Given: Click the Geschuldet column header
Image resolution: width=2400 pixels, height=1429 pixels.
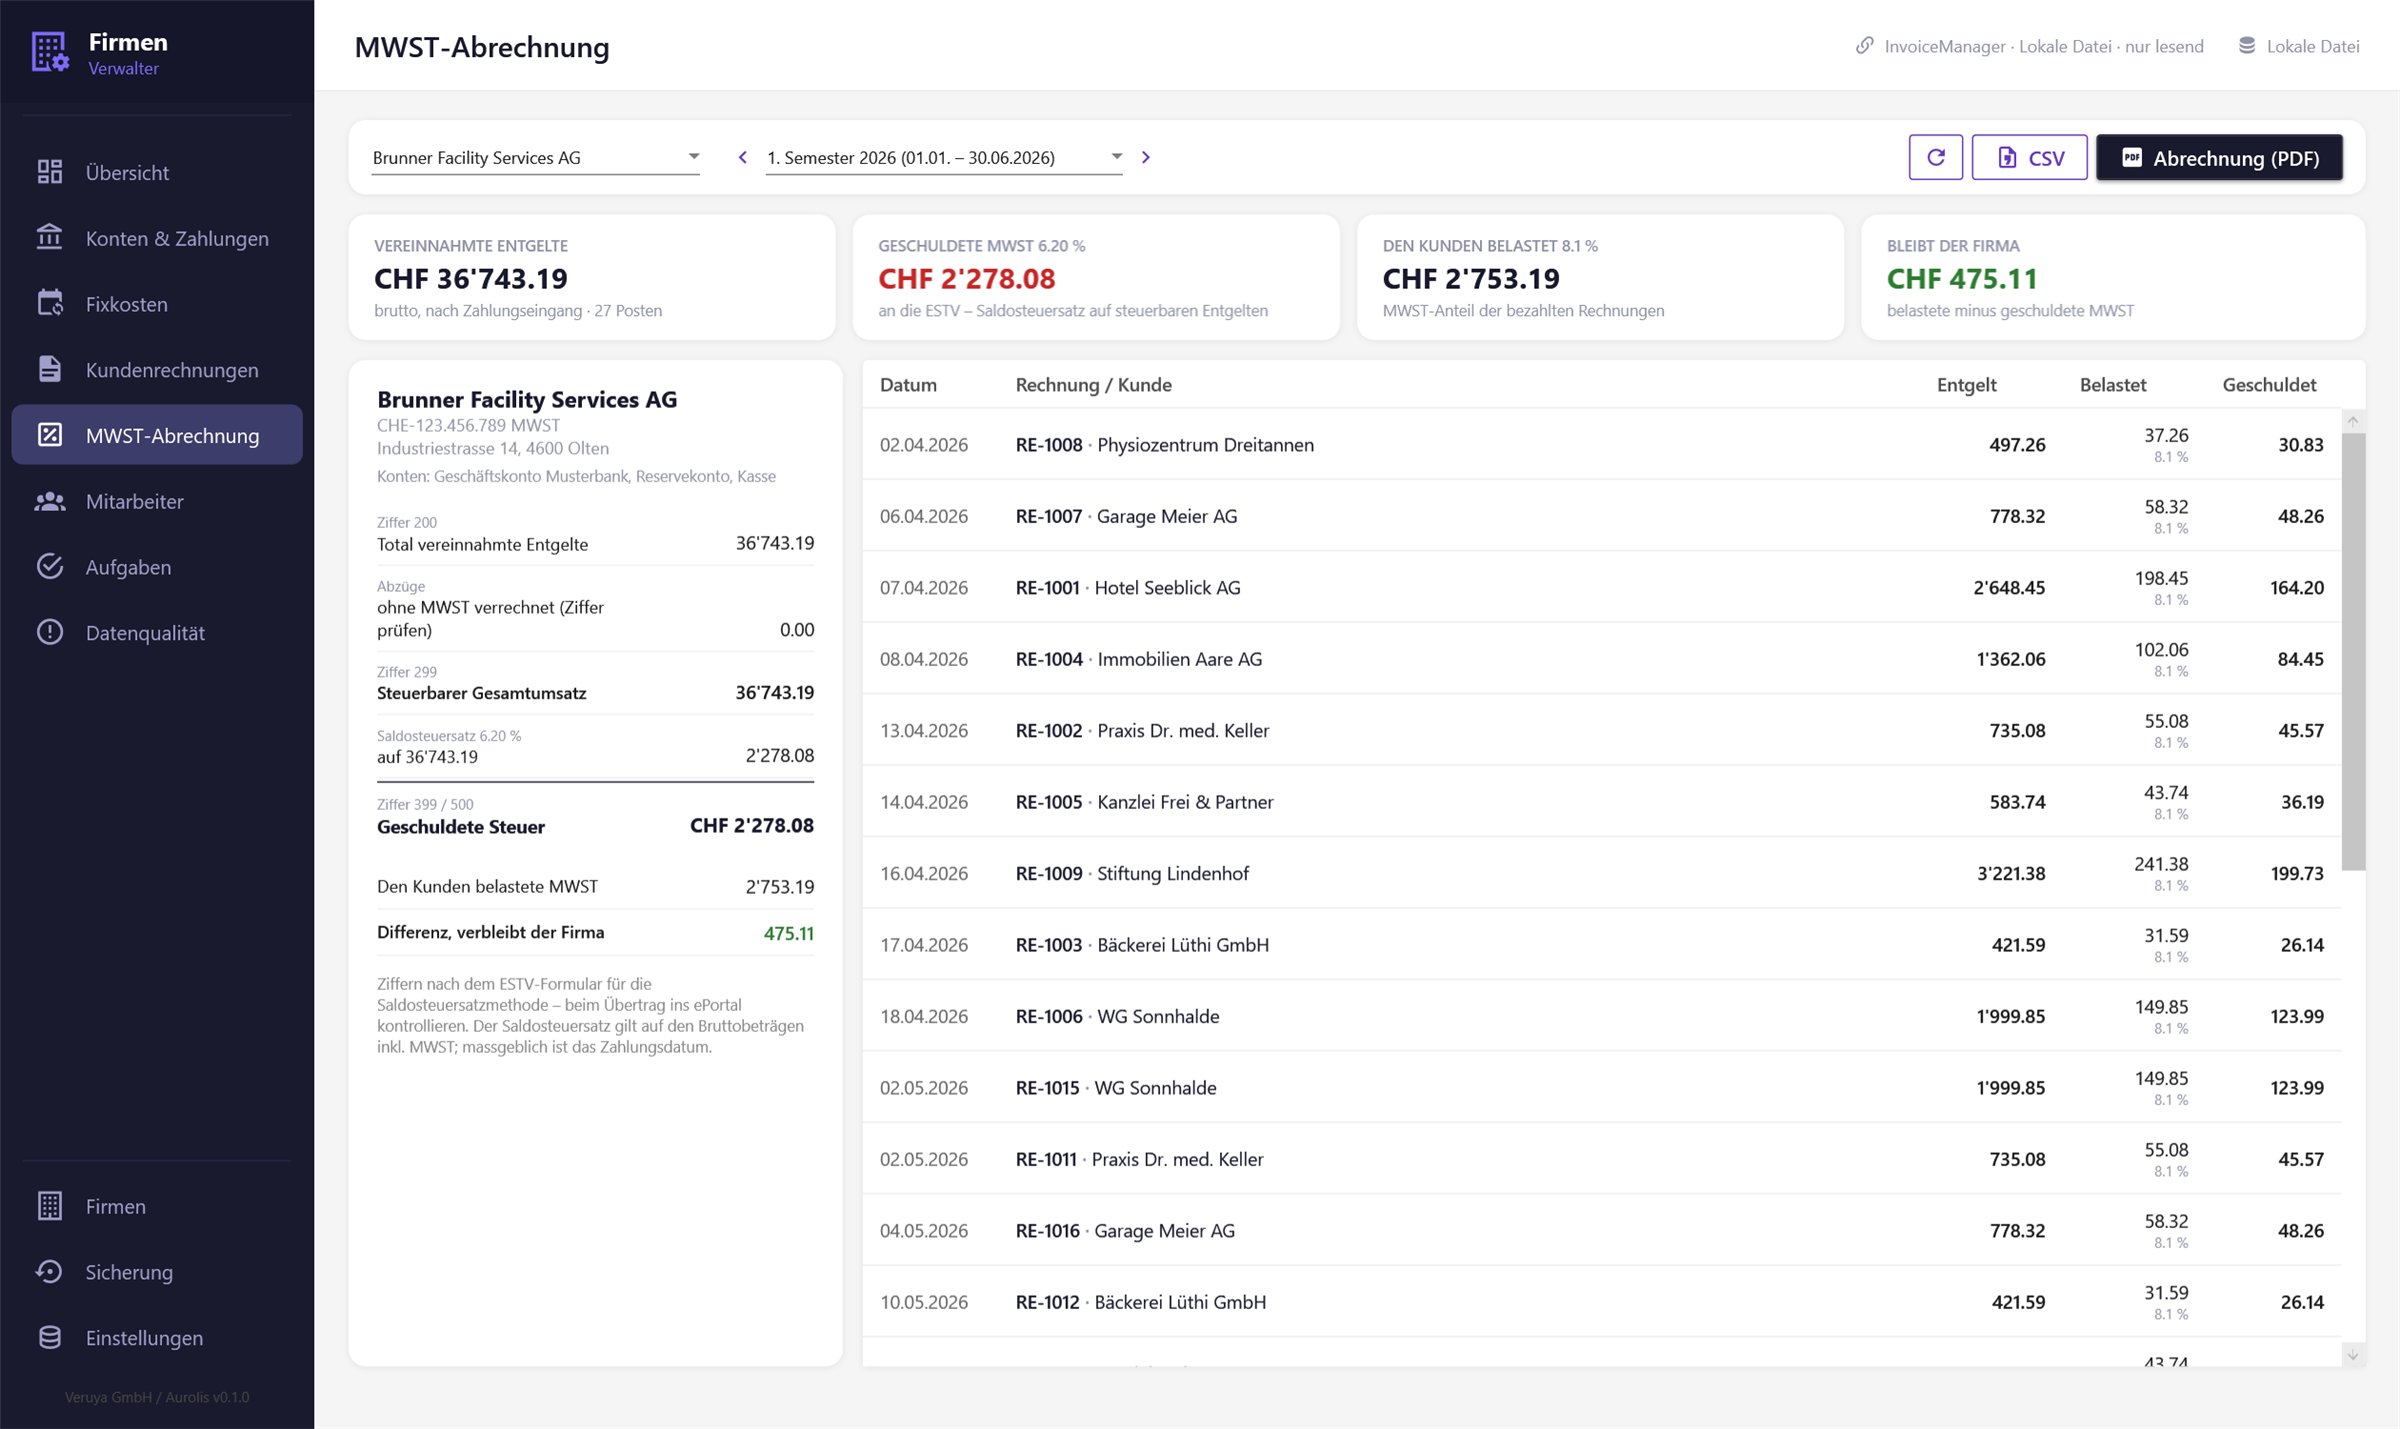Looking at the screenshot, I should click(x=2269, y=384).
